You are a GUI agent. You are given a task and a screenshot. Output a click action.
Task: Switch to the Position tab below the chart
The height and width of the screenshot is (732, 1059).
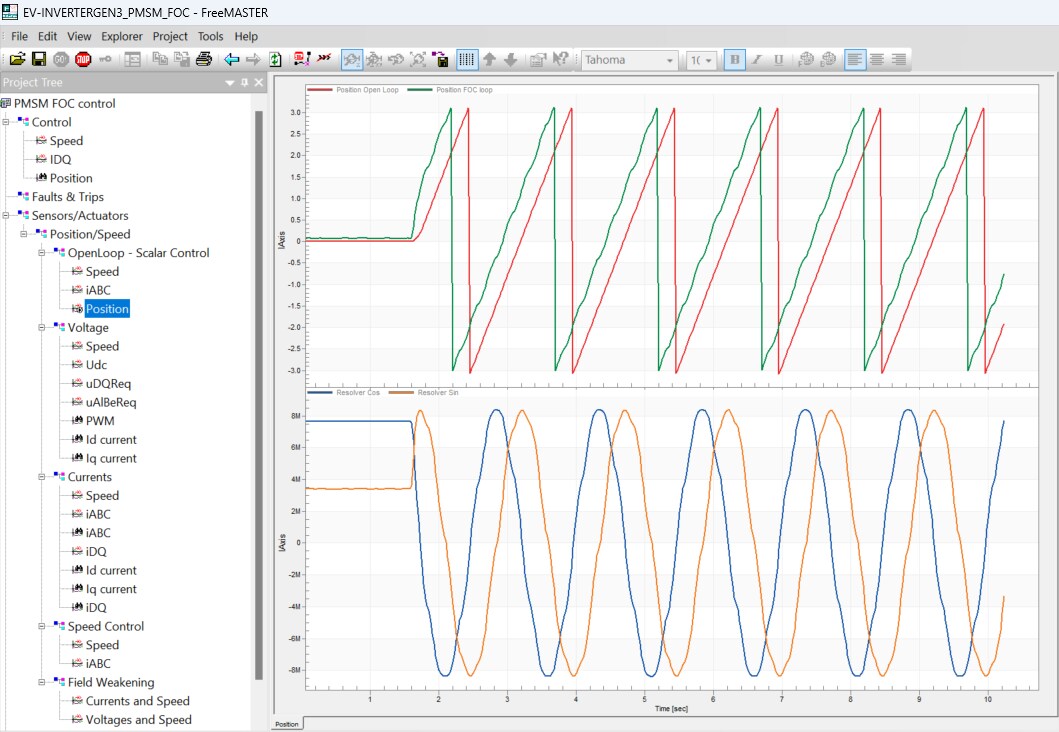point(286,723)
